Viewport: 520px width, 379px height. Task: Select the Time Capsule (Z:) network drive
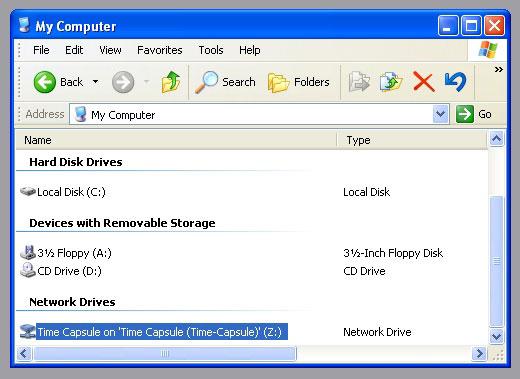click(x=162, y=332)
